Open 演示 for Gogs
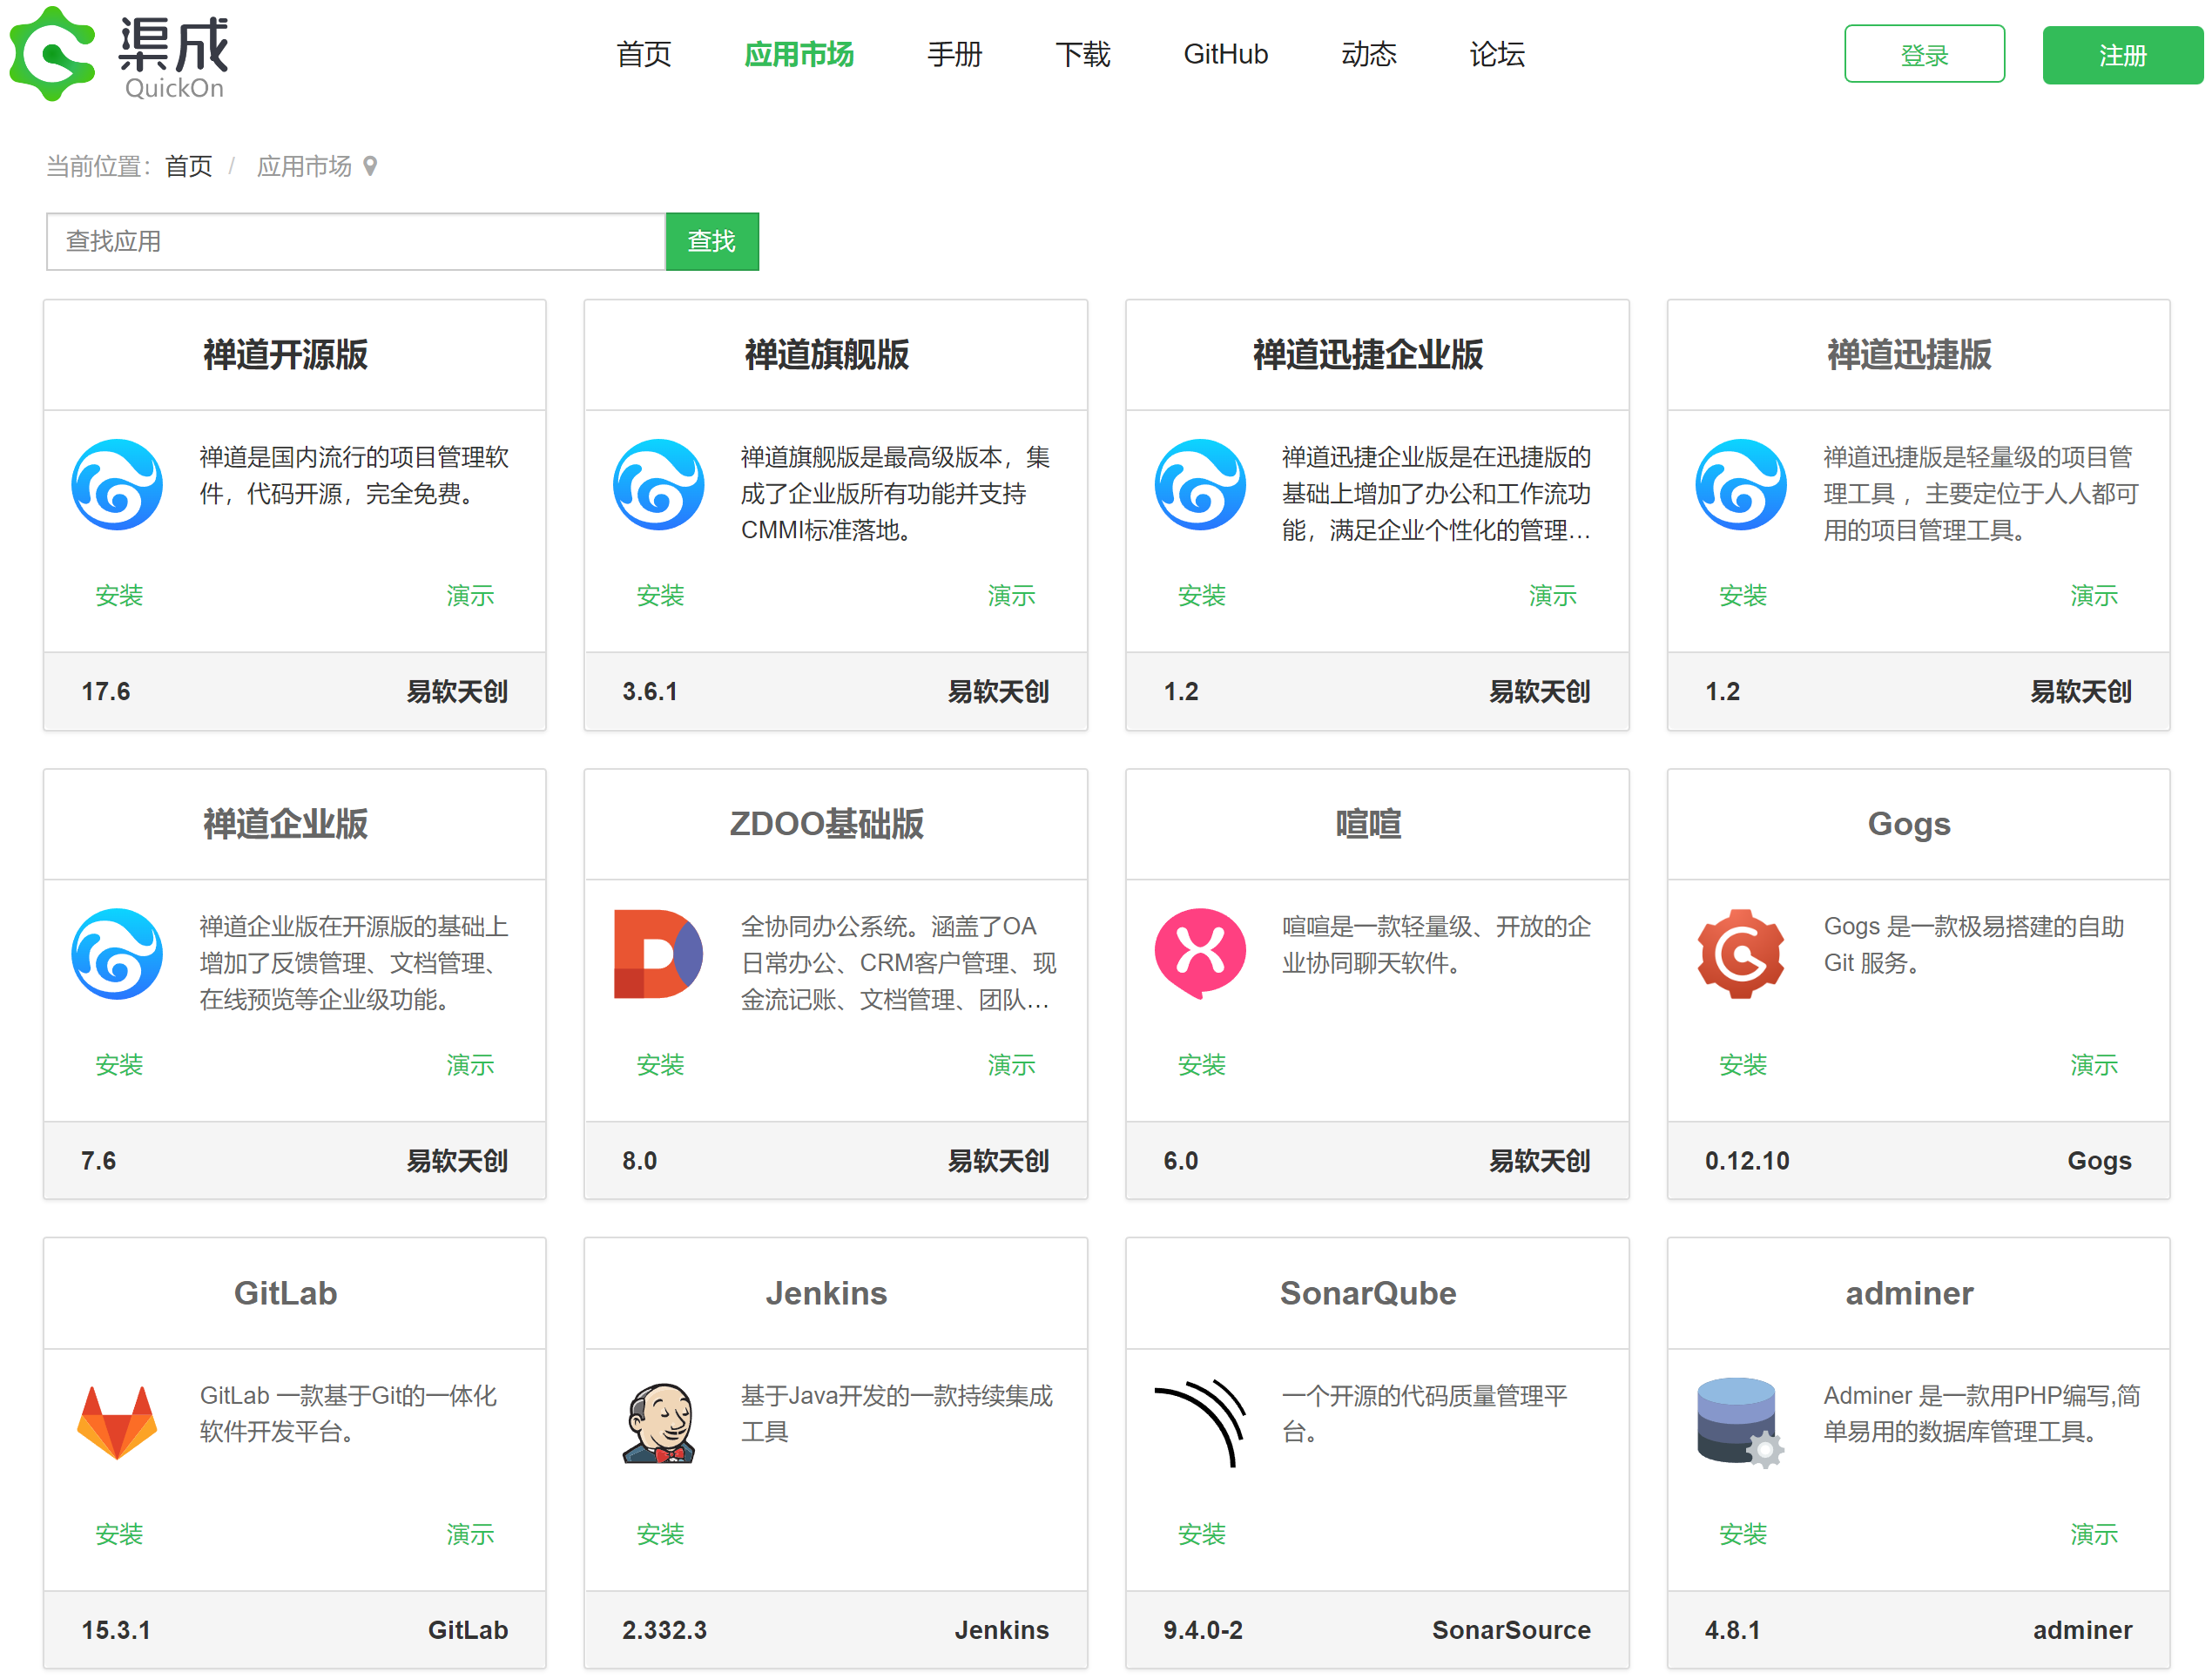 (2094, 1064)
